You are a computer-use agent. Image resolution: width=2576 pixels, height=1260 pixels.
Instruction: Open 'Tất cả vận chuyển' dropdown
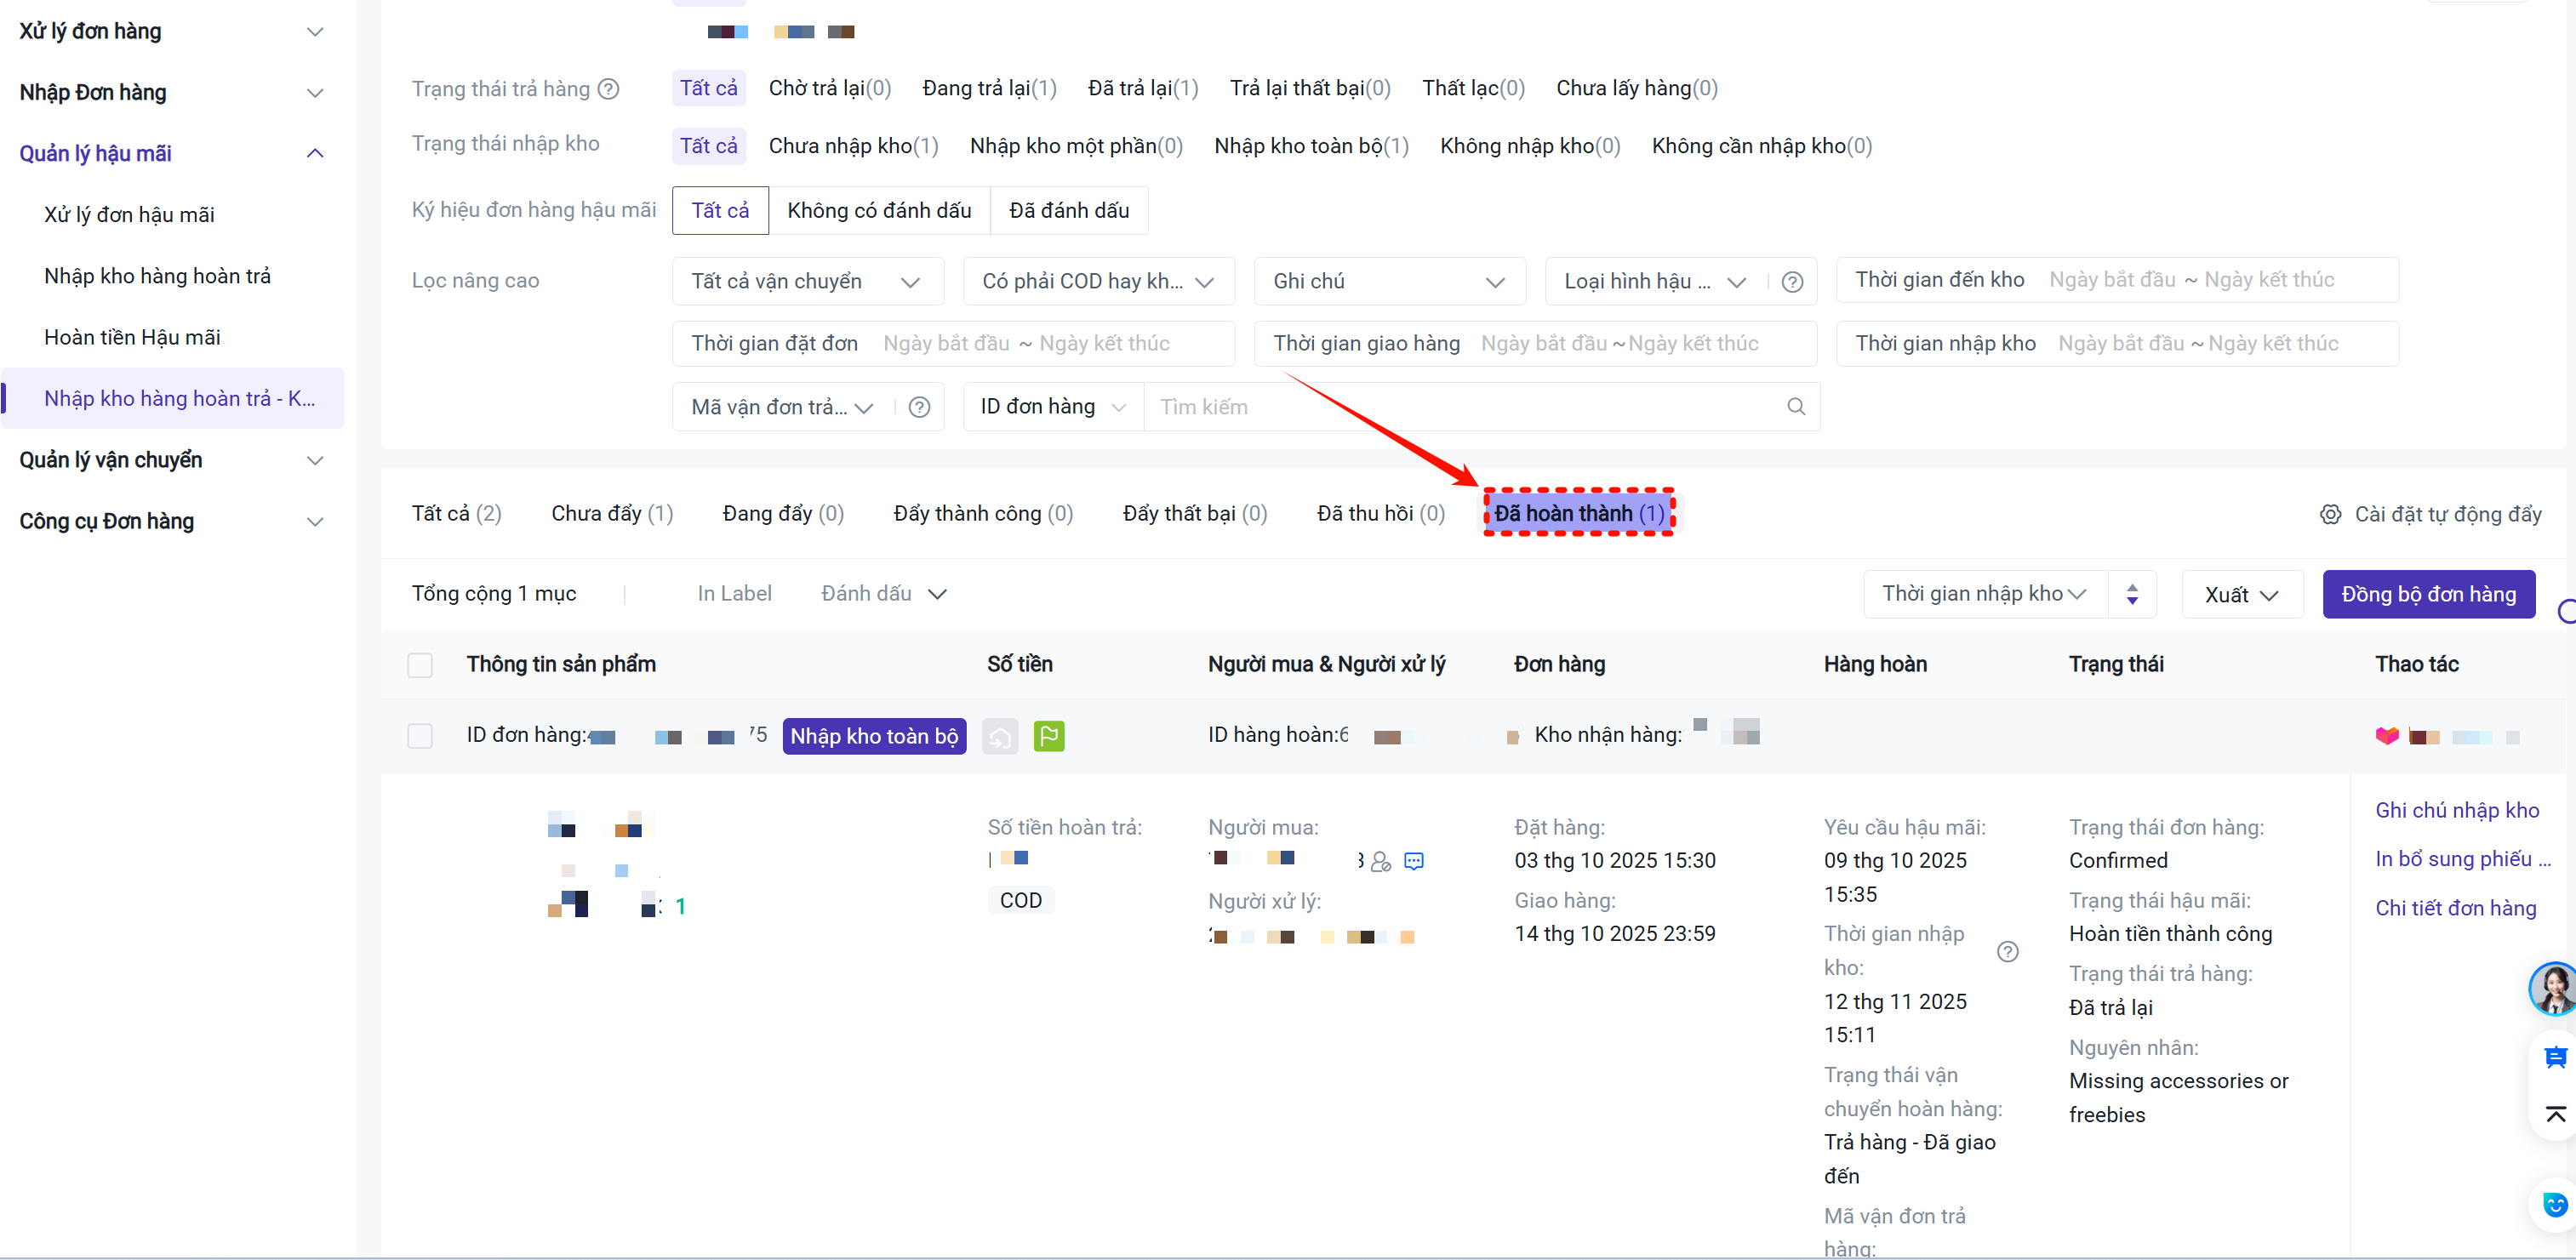click(x=806, y=282)
